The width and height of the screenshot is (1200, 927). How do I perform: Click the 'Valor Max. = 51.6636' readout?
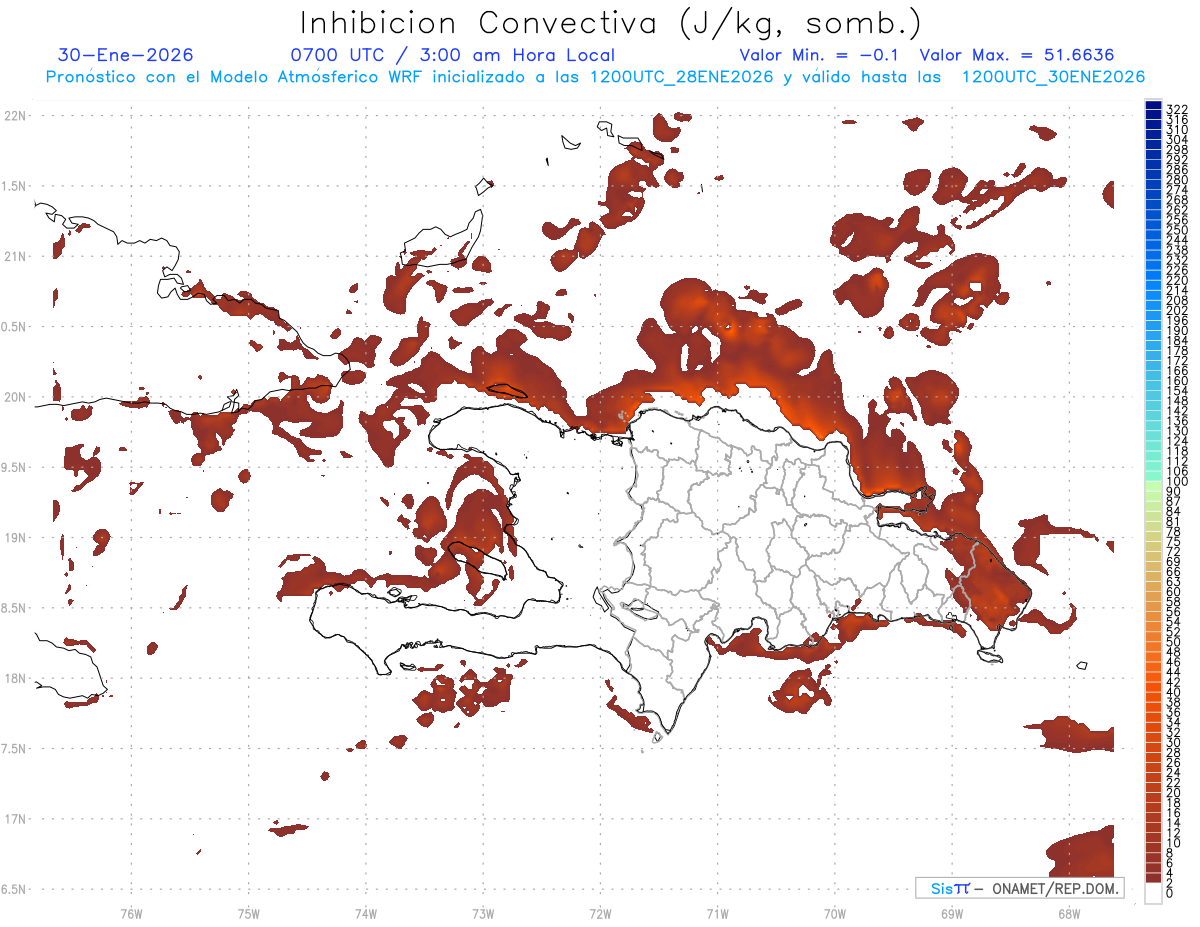(1017, 55)
